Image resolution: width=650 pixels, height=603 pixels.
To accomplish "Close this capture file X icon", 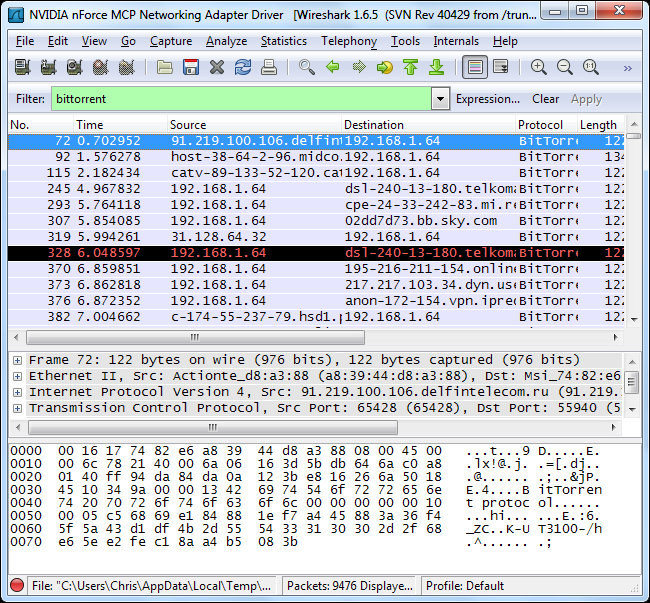I will click(217, 67).
